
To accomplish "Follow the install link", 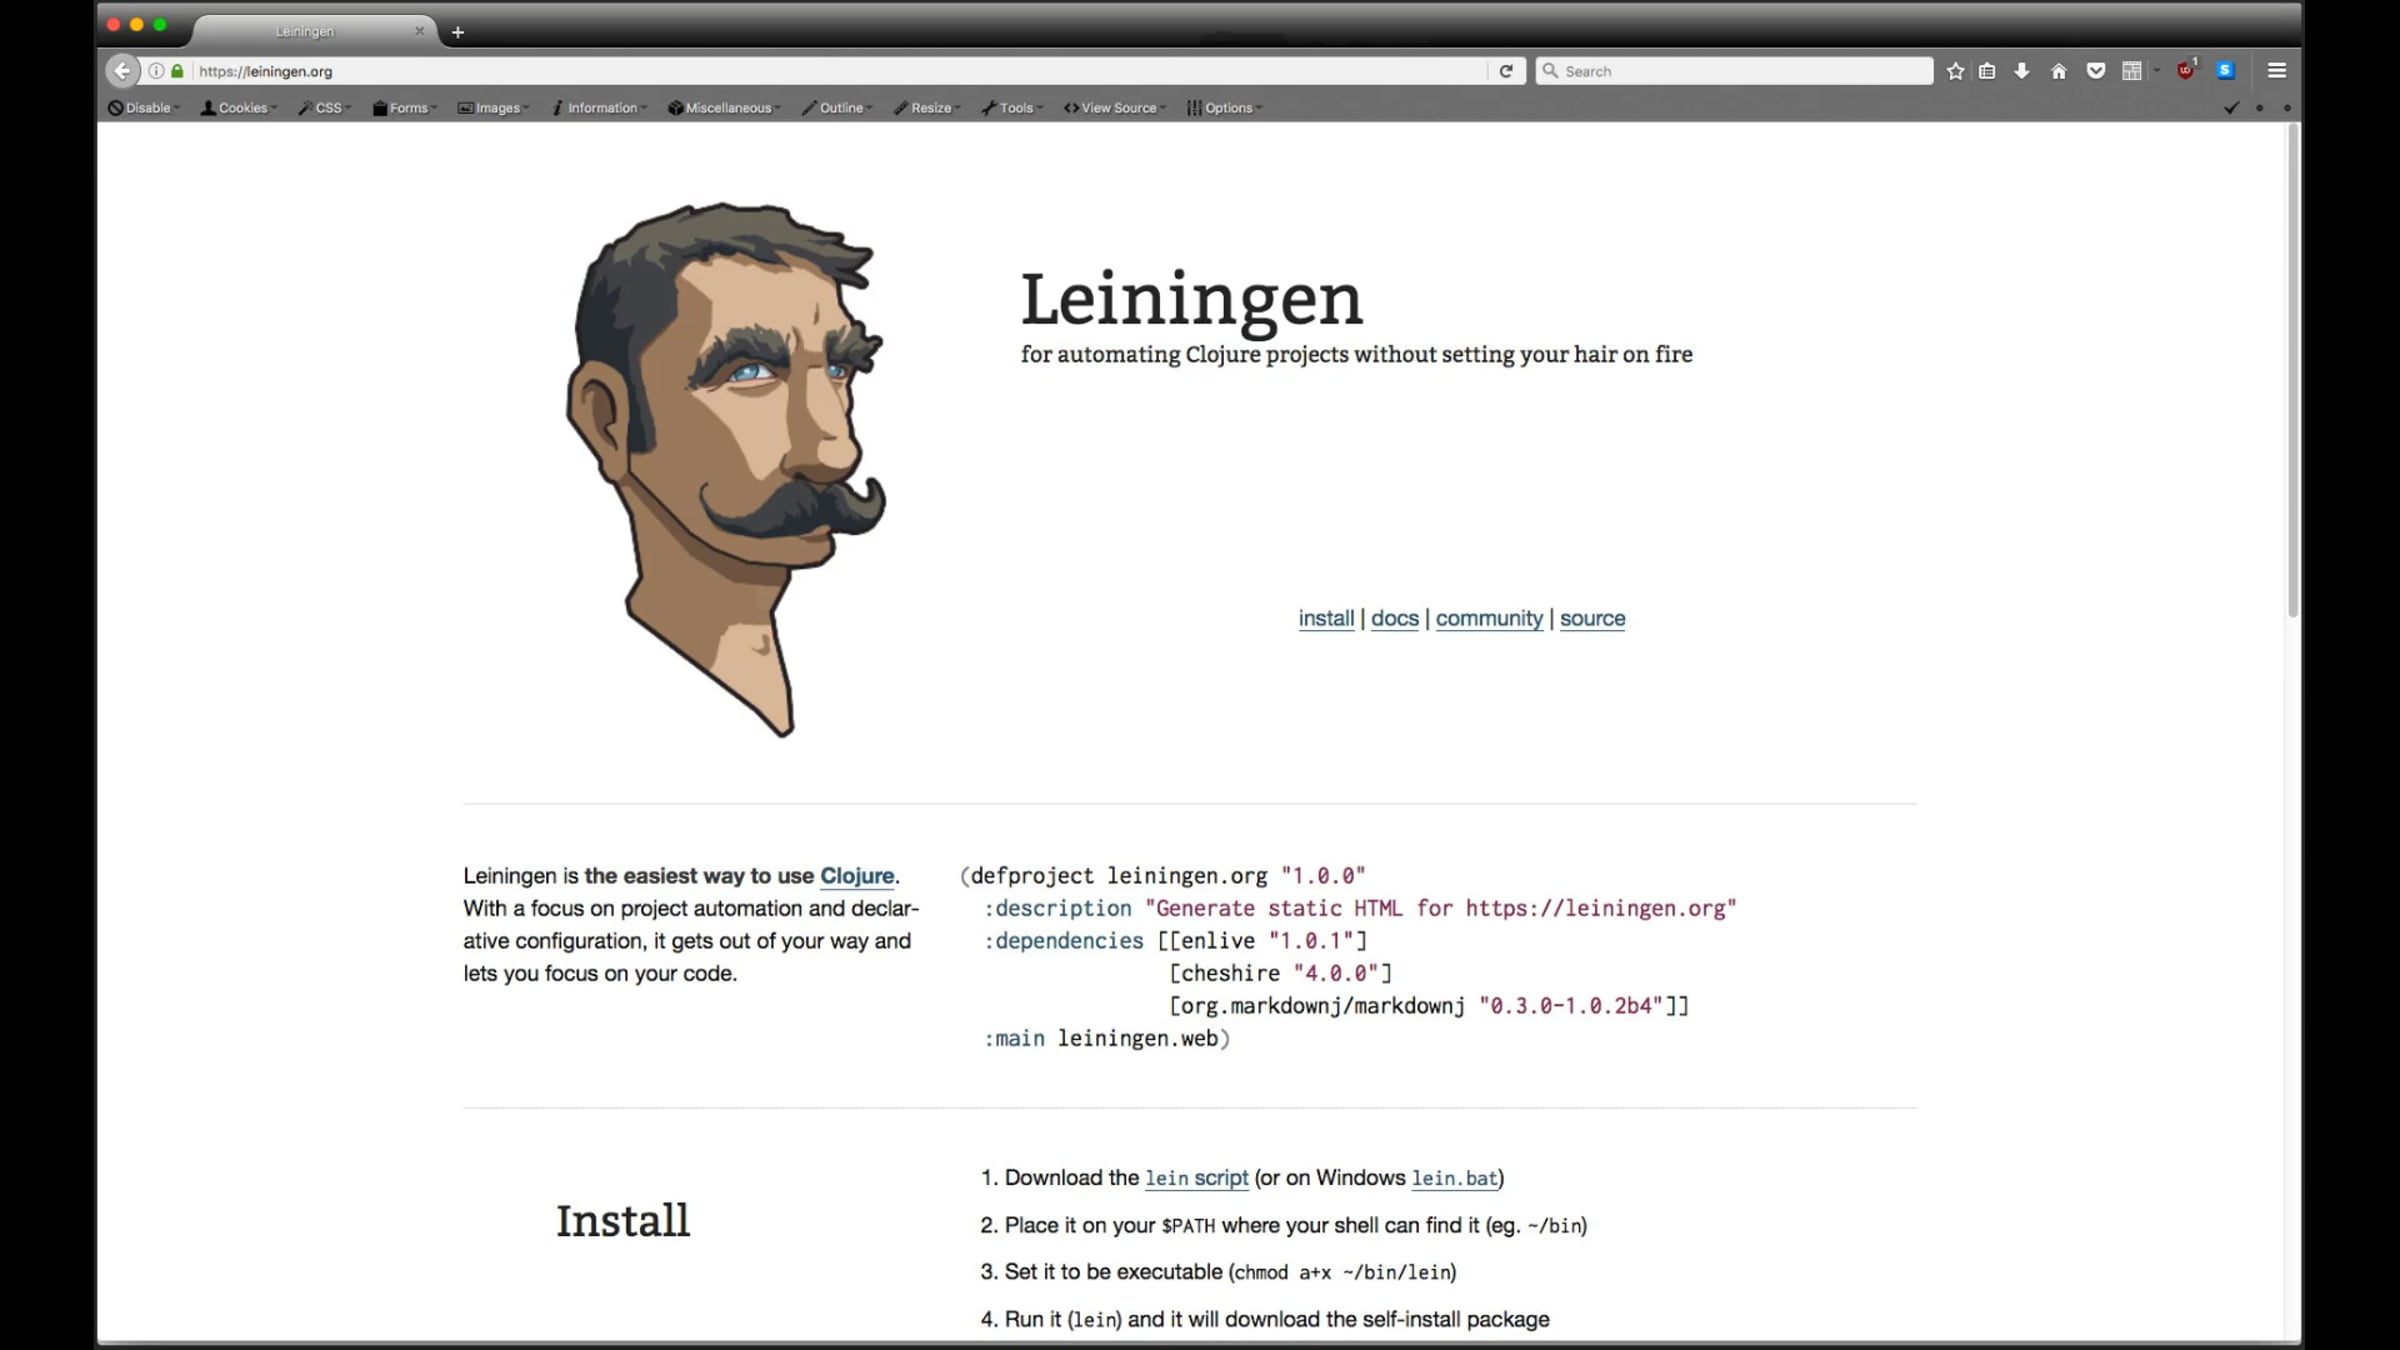I will click(1325, 618).
